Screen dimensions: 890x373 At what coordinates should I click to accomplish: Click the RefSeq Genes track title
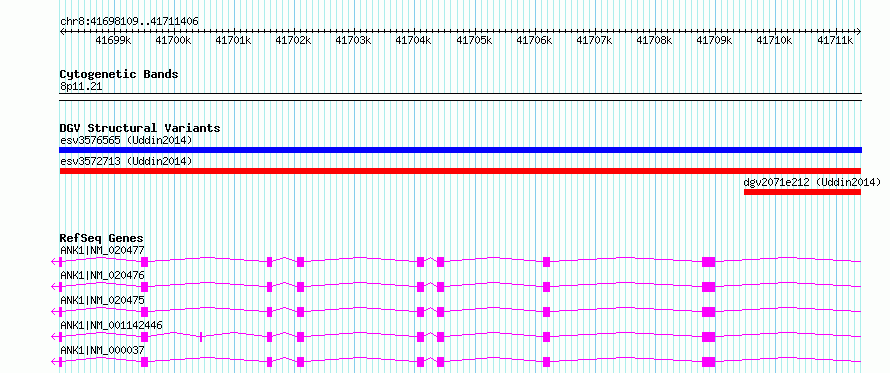click(102, 238)
